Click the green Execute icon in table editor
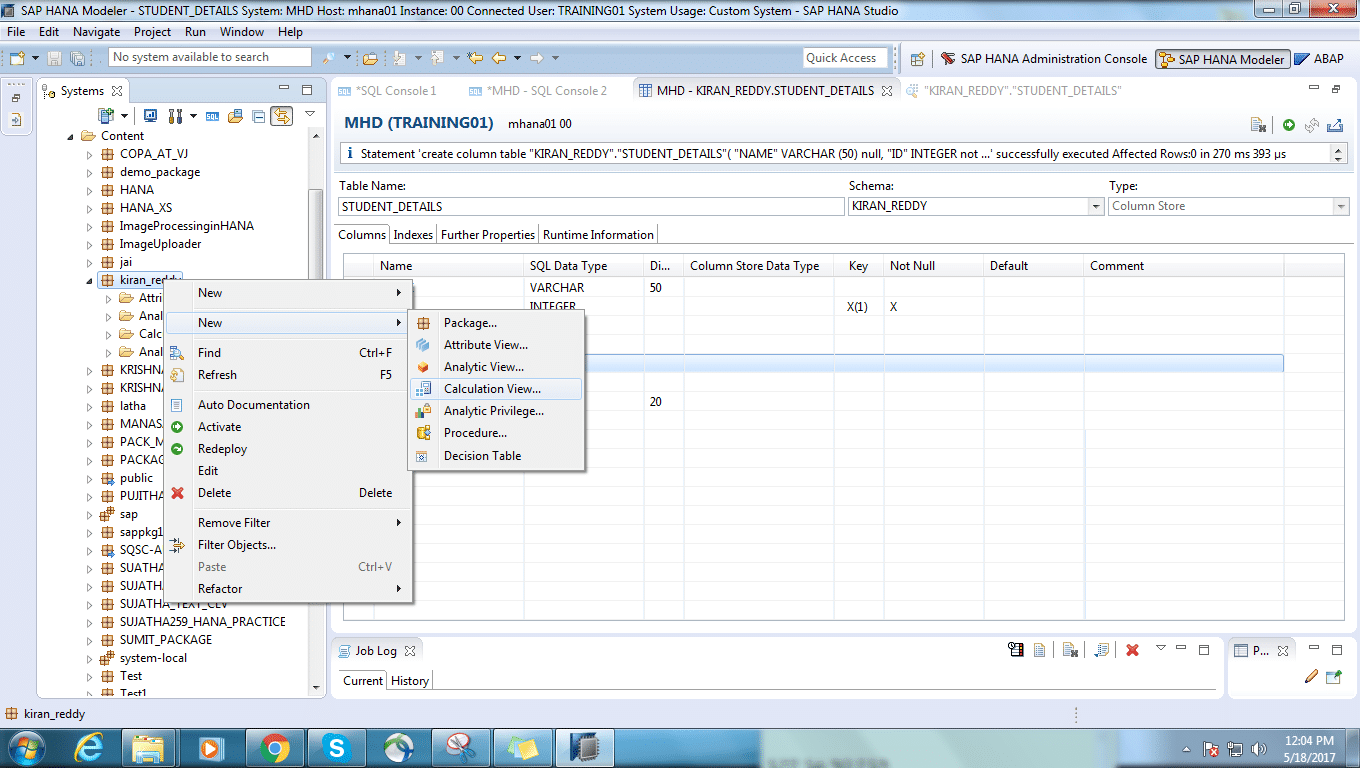This screenshot has height=768, width=1360. [1289, 125]
